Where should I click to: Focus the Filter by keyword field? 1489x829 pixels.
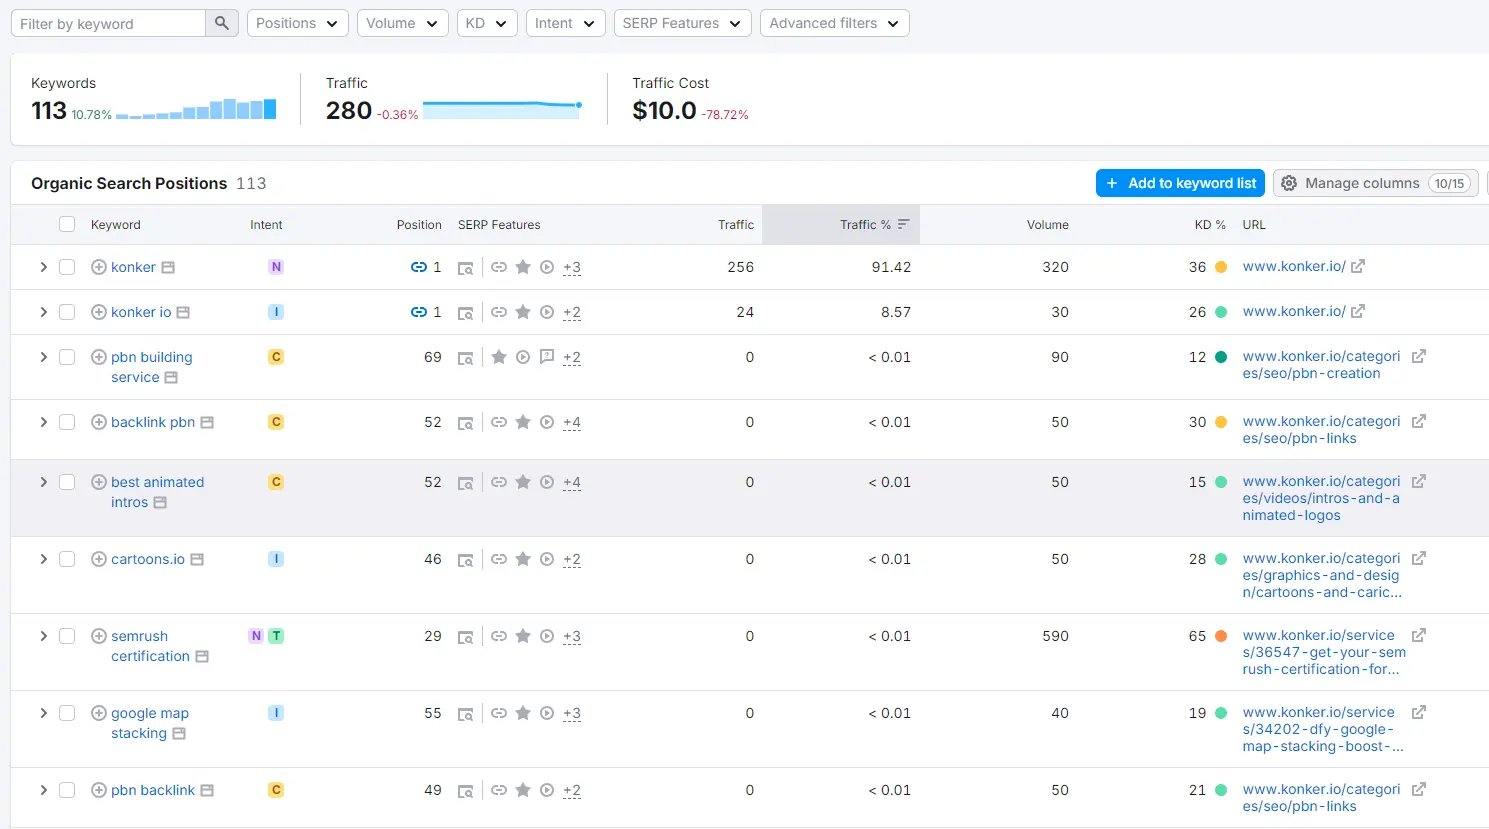click(x=108, y=23)
